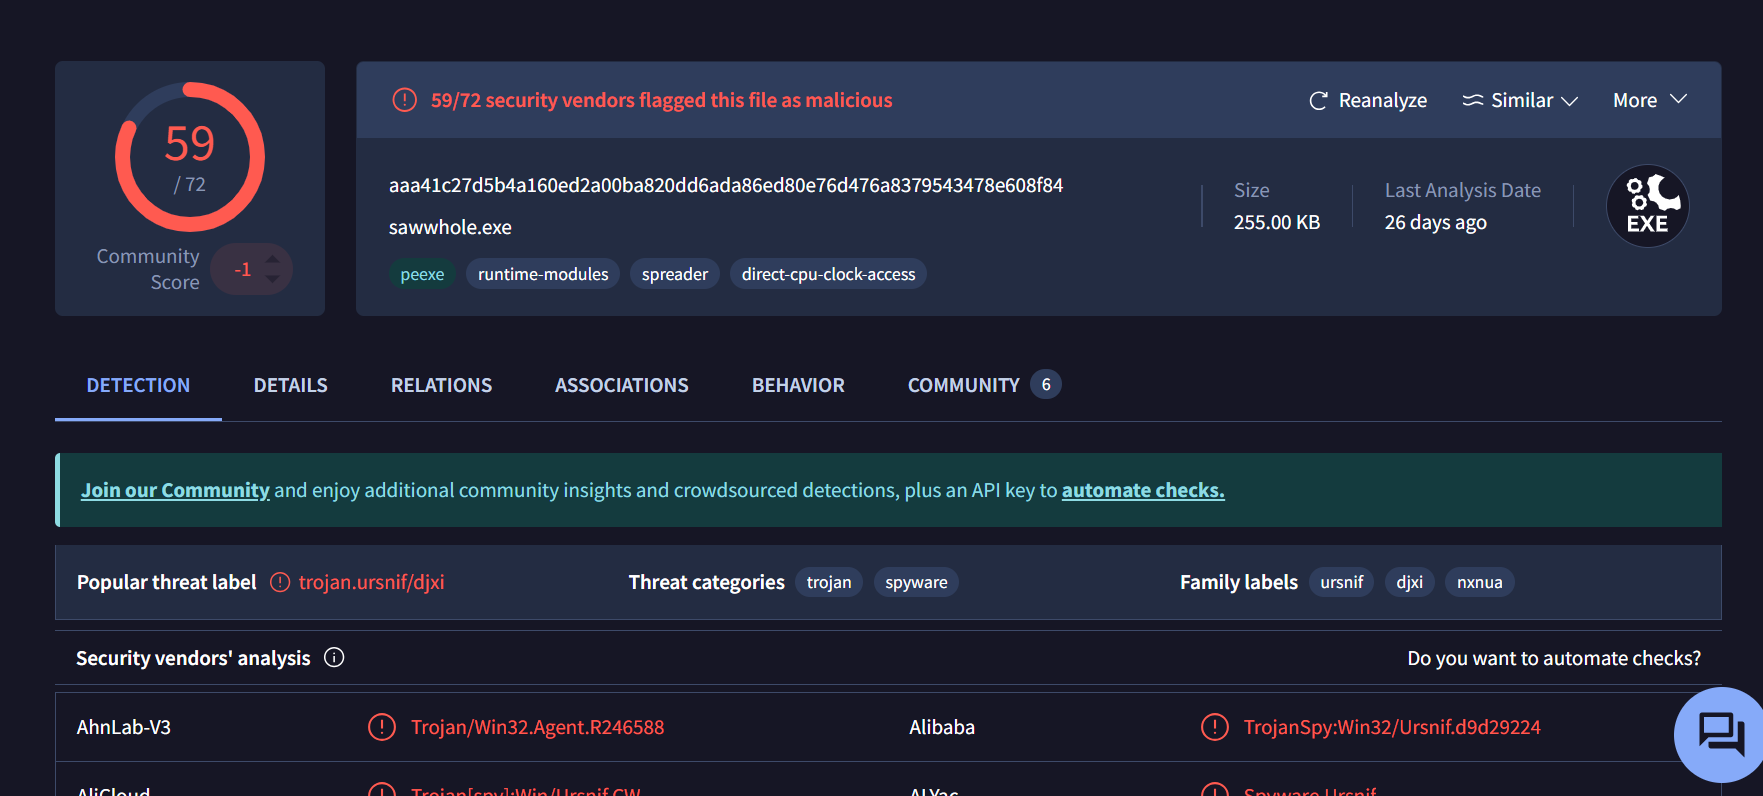Click the AhnLab-V3 detection alert icon

click(x=381, y=727)
